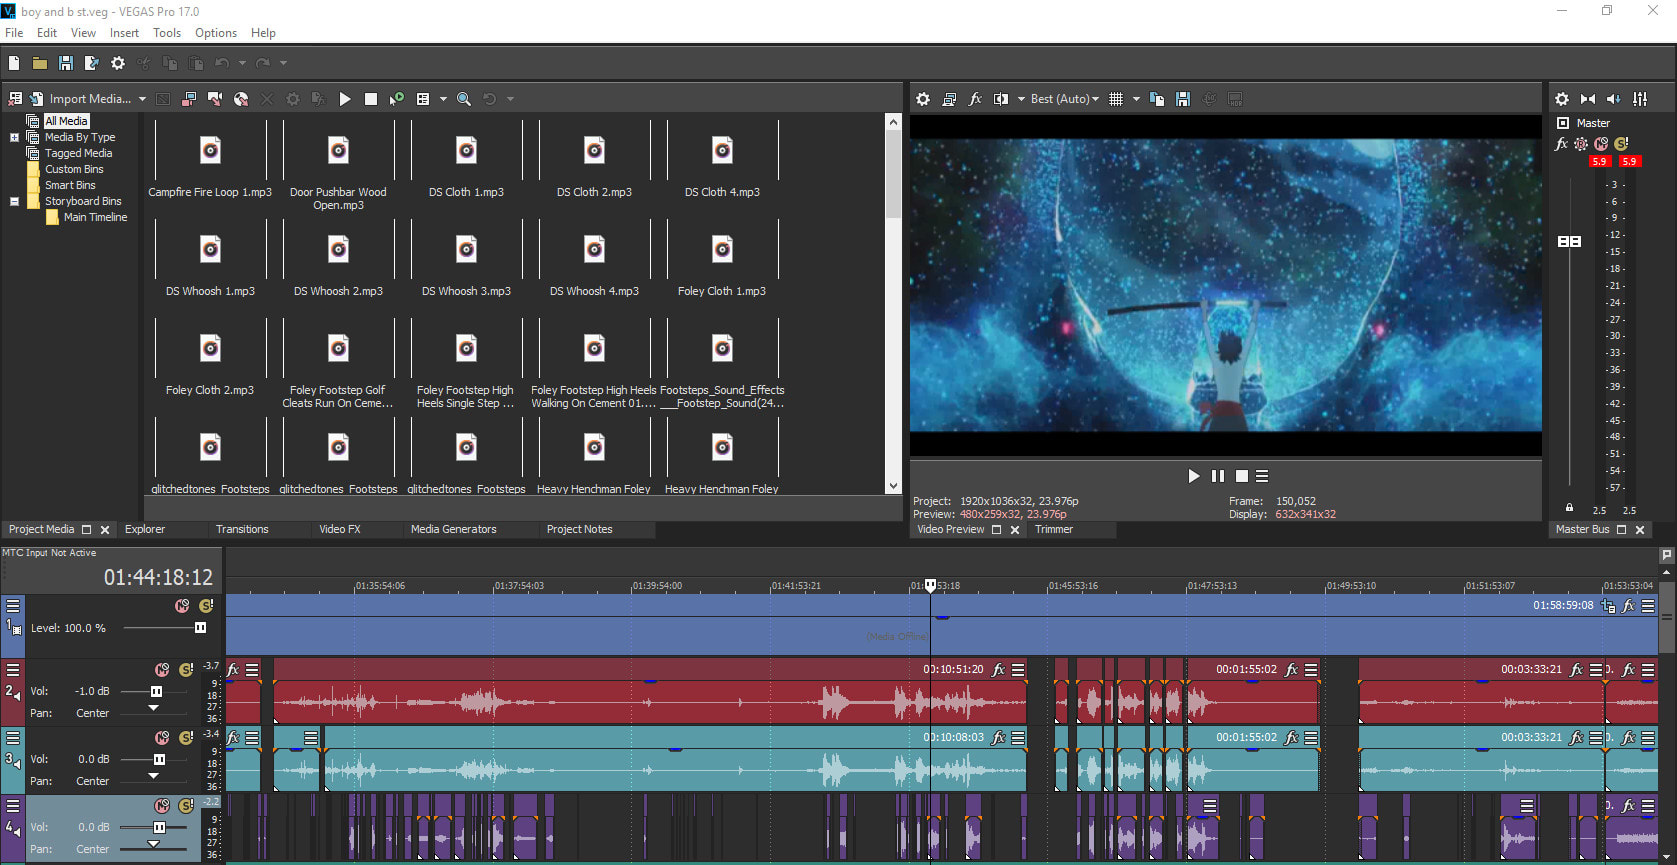Open Project Properties gear in the main toolbar
Screen dimensions: 1677x865
(118, 63)
